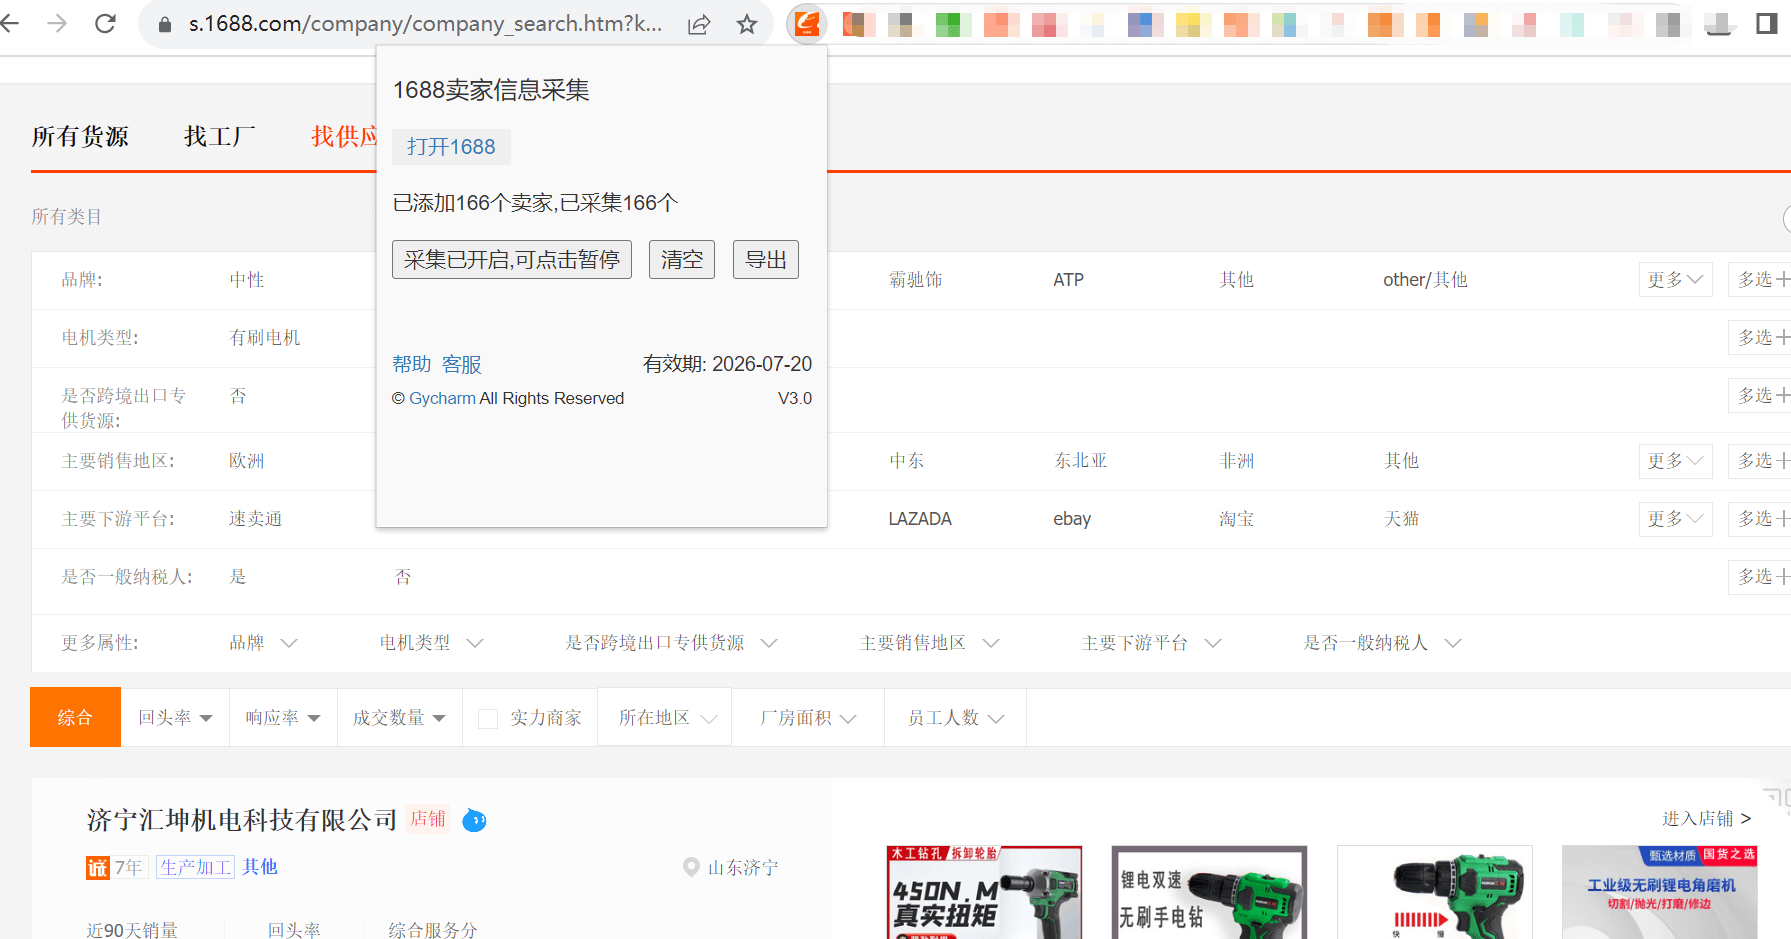Filter downstream platform by 速卖通

click(x=256, y=519)
